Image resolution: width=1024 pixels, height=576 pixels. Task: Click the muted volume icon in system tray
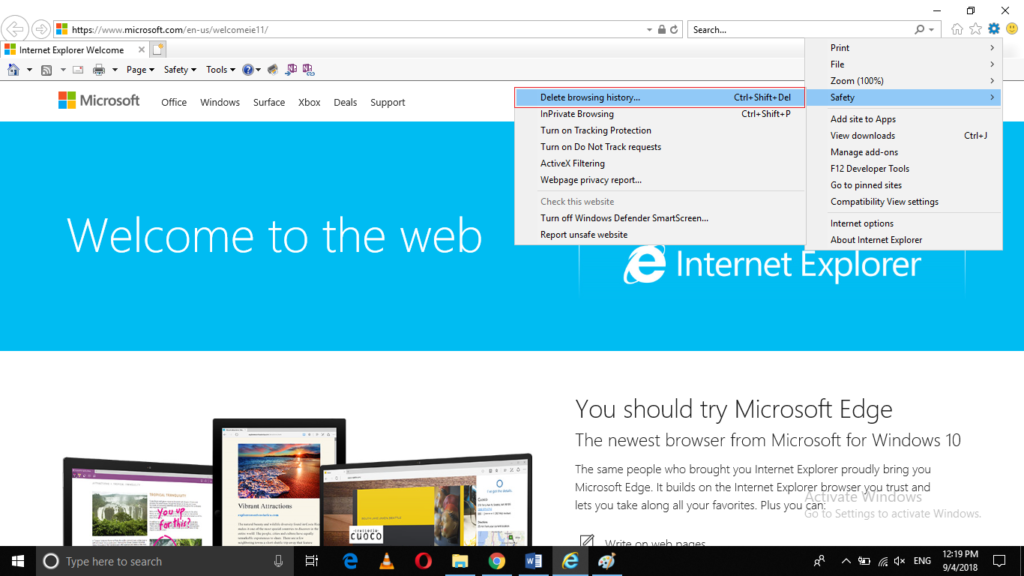point(900,561)
